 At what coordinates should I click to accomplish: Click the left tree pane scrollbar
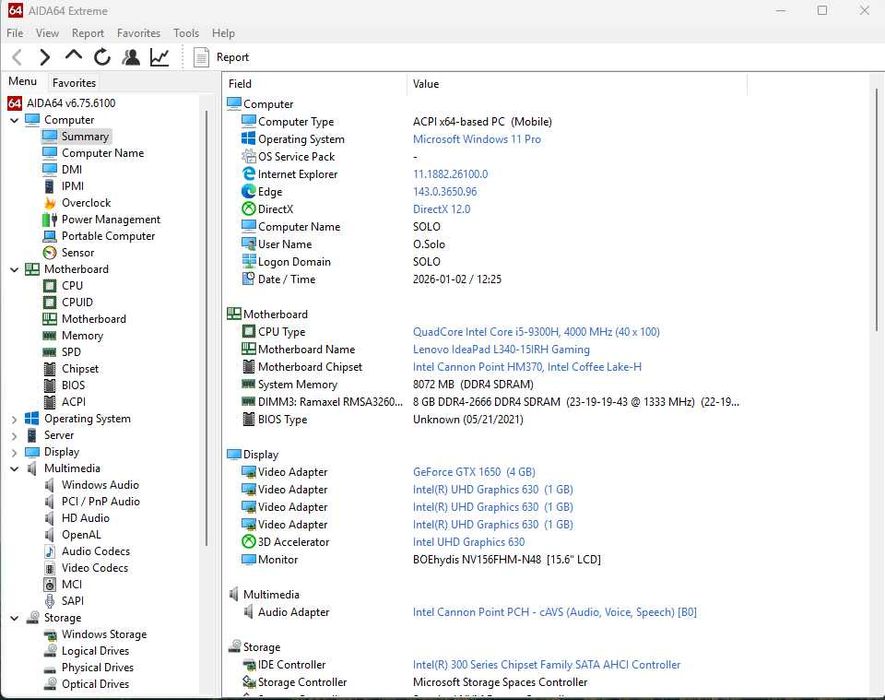[207, 327]
